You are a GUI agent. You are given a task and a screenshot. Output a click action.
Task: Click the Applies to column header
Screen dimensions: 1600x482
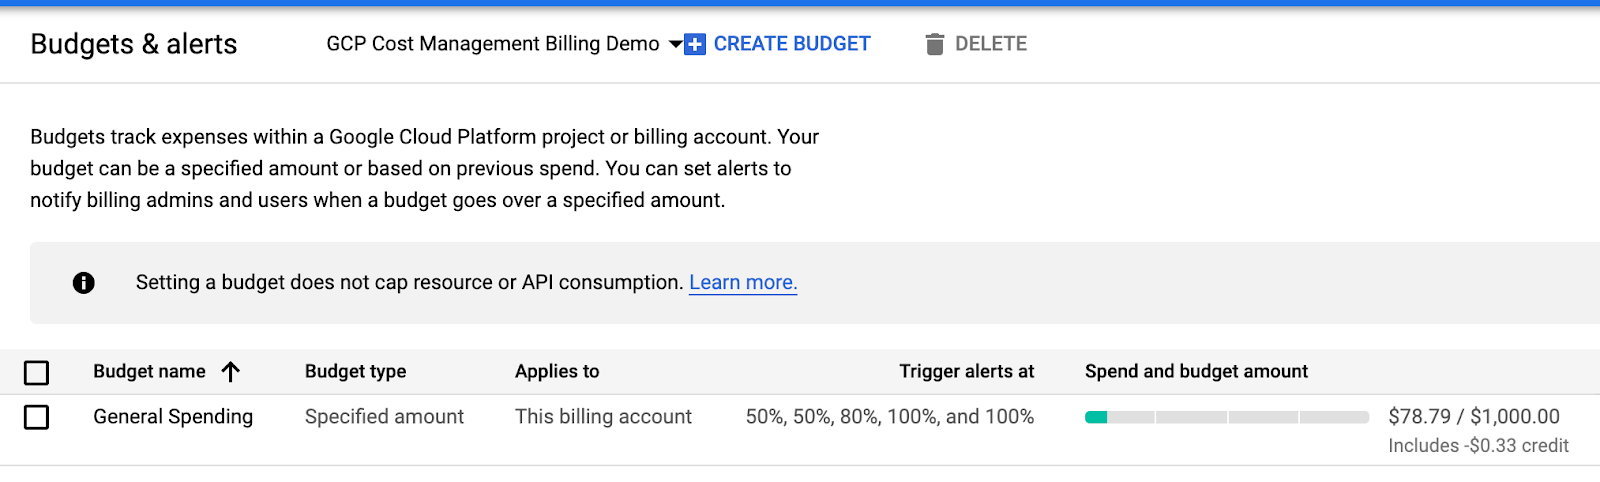coord(557,372)
